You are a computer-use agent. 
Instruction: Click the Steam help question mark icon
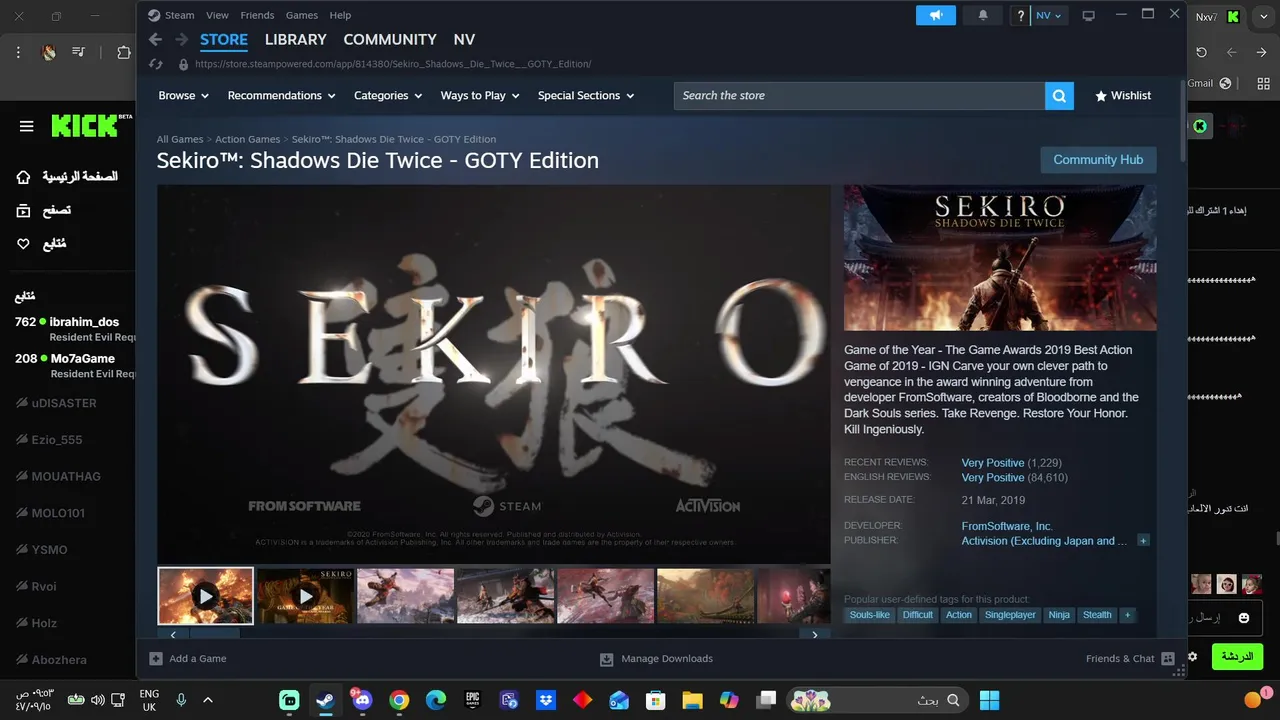(1020, 16)
